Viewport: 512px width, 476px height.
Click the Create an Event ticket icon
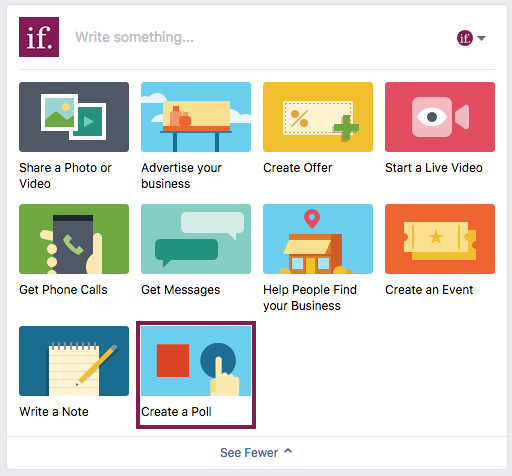coord(440,239)
